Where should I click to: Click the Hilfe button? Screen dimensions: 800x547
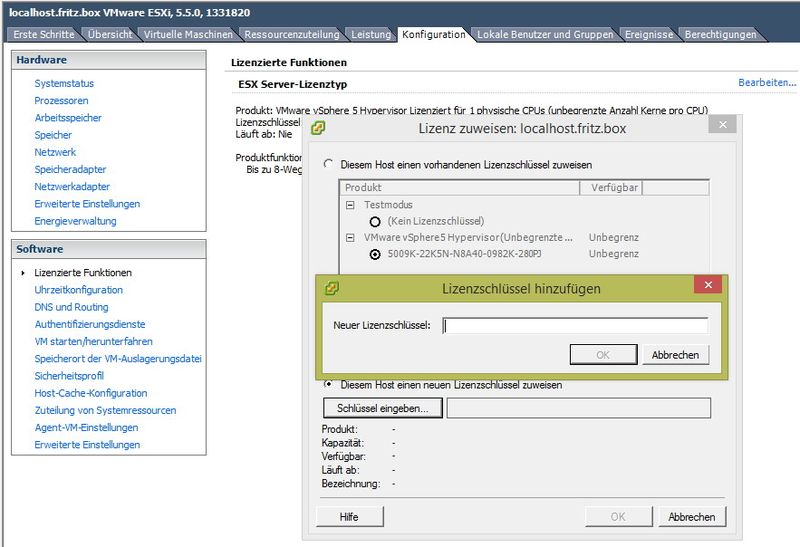(x=349, y=517)
